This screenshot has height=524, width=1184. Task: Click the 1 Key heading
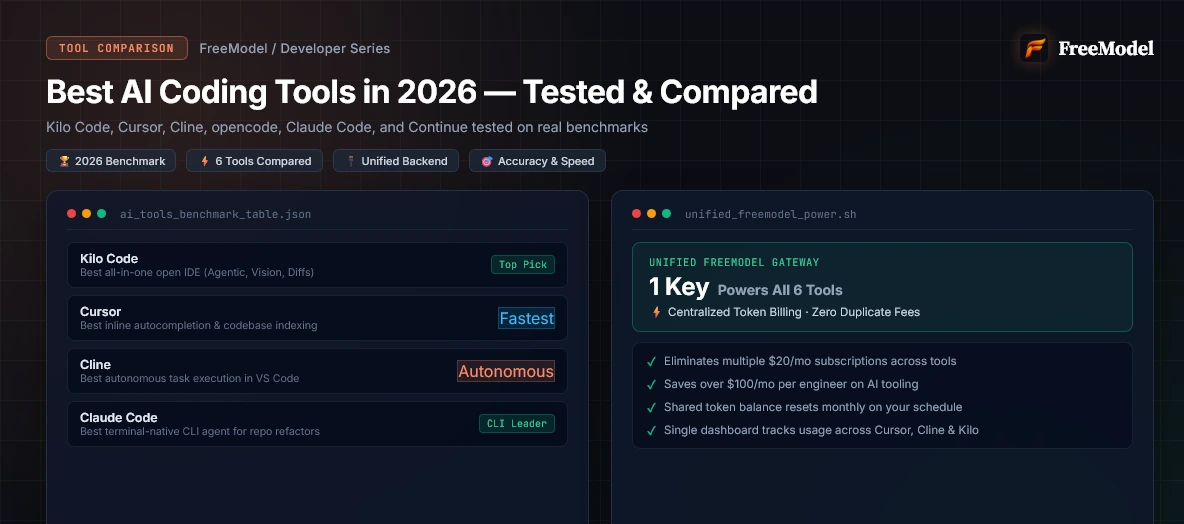679,288
